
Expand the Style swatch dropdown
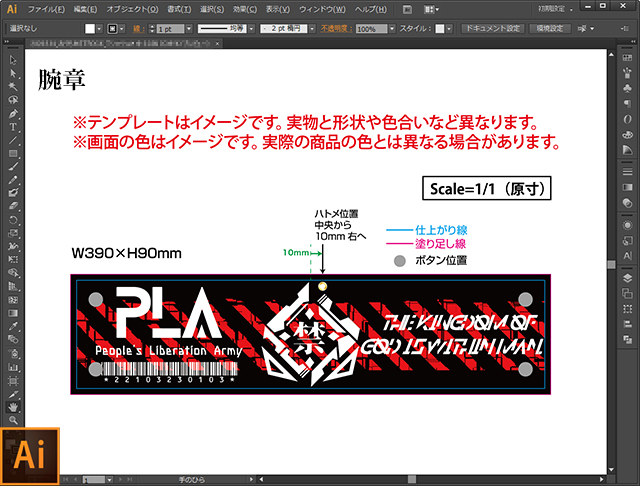pos(449,29)
